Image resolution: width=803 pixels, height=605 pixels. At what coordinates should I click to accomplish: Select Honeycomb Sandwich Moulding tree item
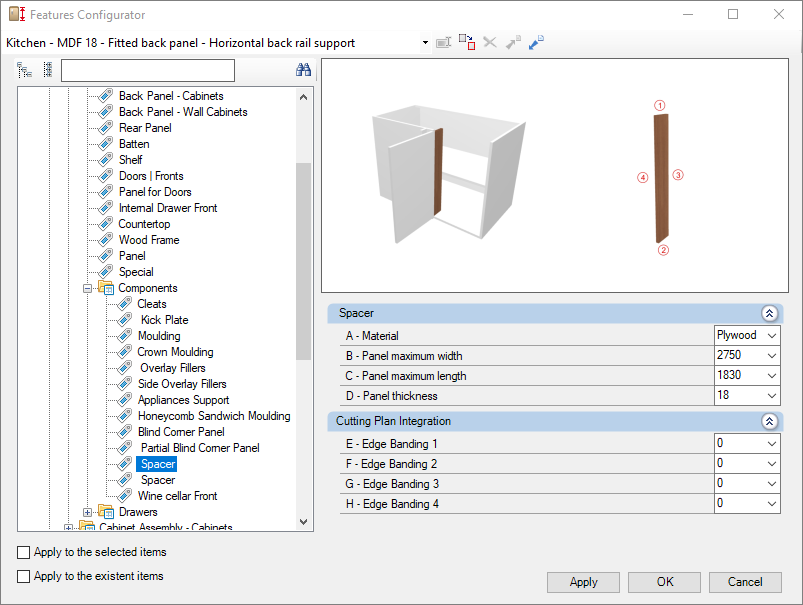[x=214, y=416]
